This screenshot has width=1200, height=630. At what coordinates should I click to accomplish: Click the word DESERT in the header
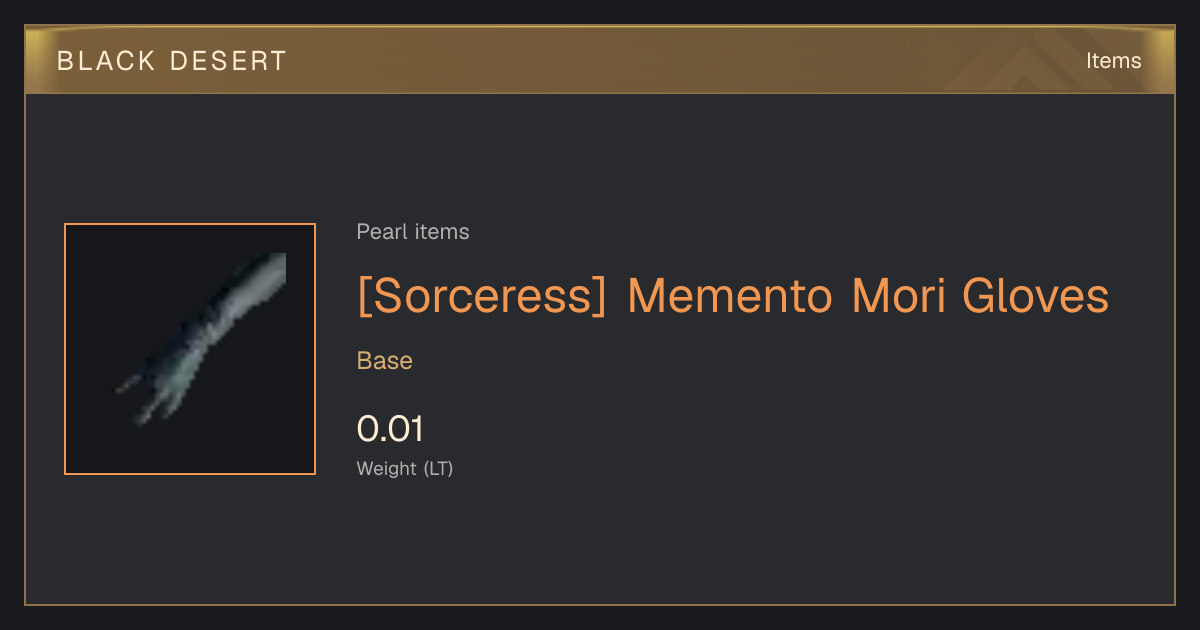coord(228,61)
